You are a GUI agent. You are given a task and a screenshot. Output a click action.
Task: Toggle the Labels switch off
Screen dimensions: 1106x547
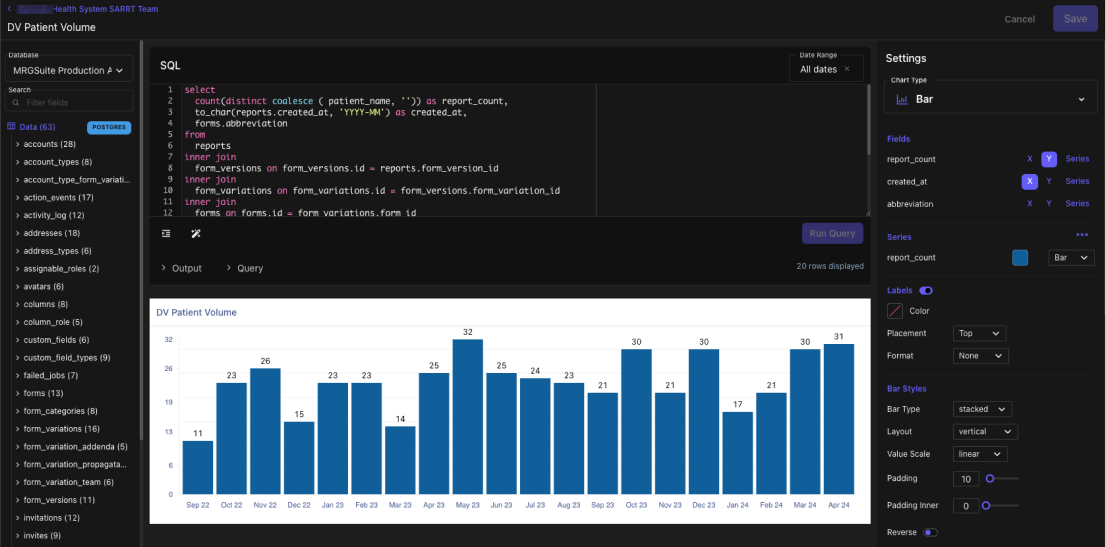click(x=926, y=291)
